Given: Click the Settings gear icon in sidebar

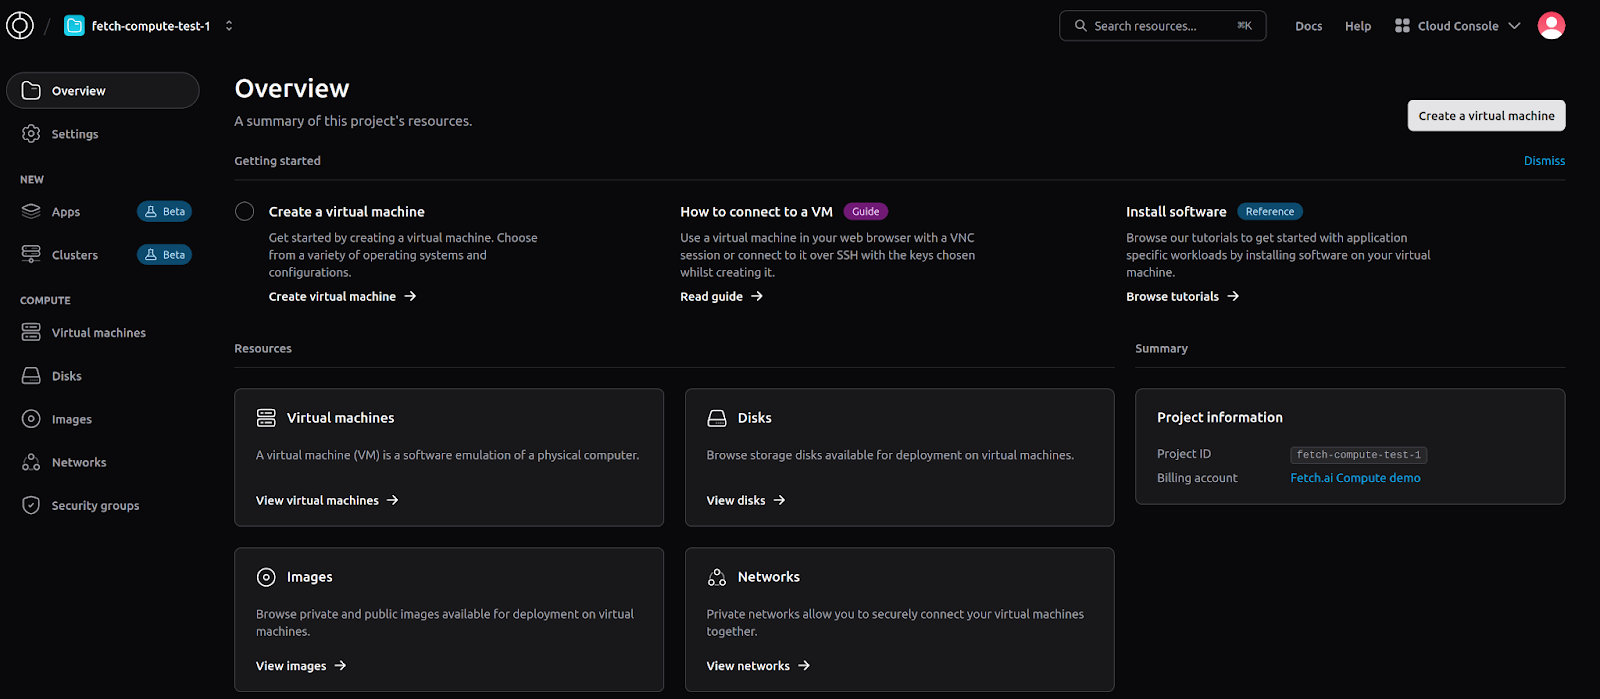Looking at the screenshot, I should [x=31, y=134].
